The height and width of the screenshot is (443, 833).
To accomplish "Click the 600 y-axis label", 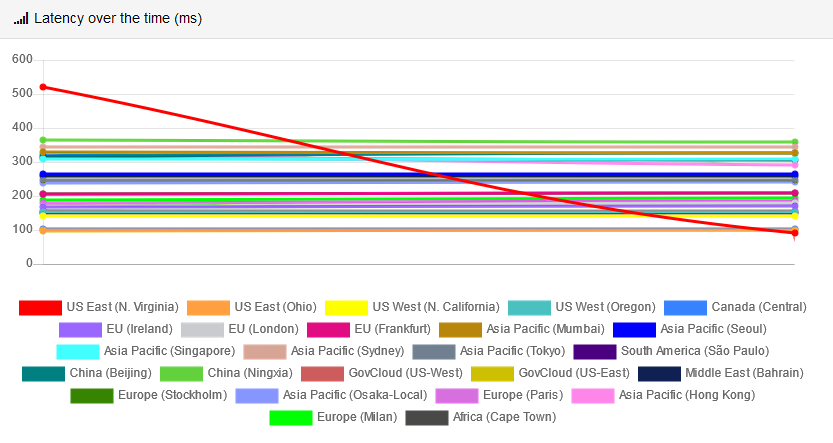I will click(22, 59).
